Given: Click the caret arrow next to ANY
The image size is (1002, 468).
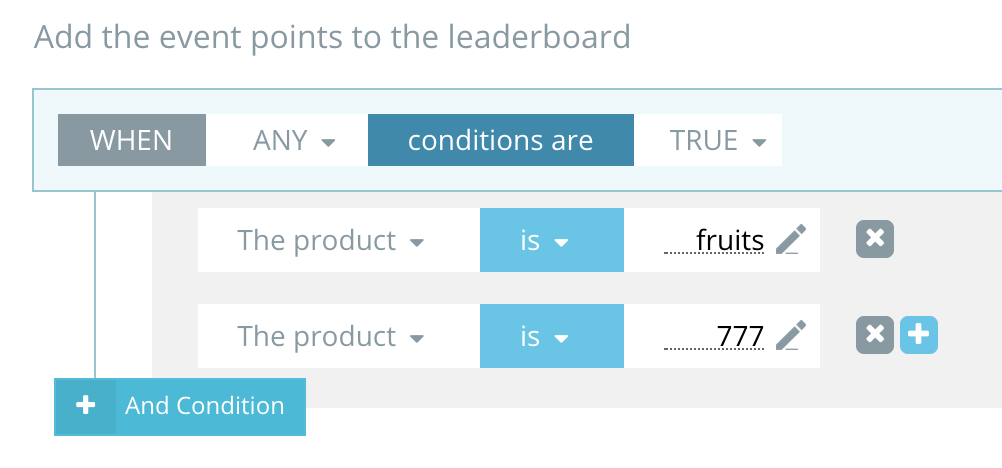Looking at the screenshot, I should pos(328,142).
